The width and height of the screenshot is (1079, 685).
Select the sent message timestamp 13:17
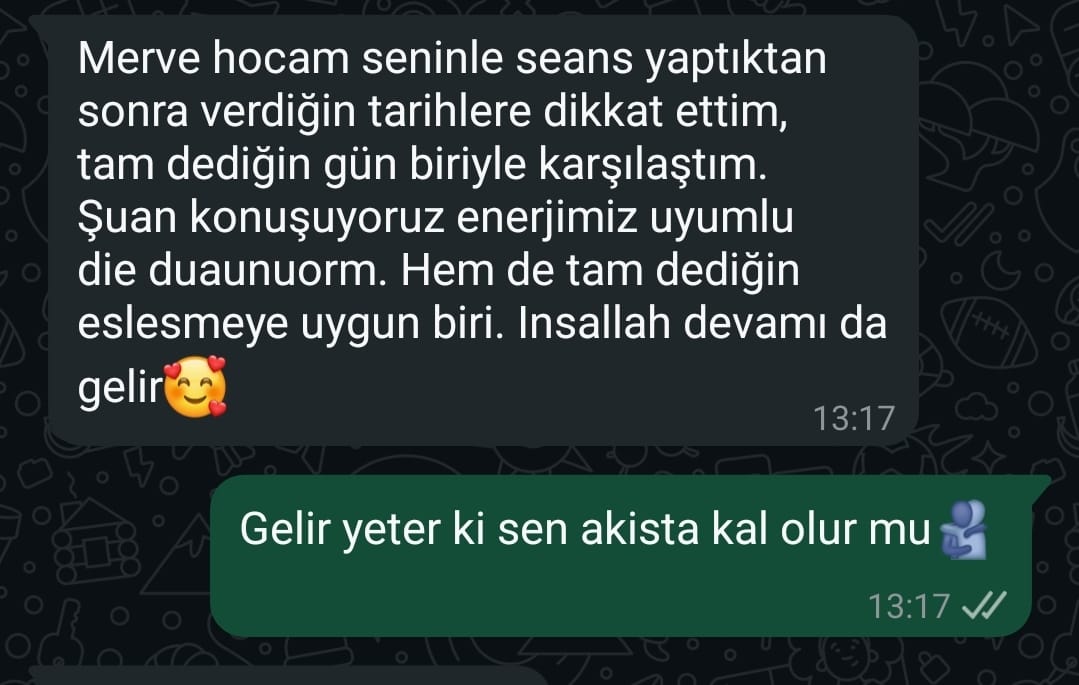(908, 607)
